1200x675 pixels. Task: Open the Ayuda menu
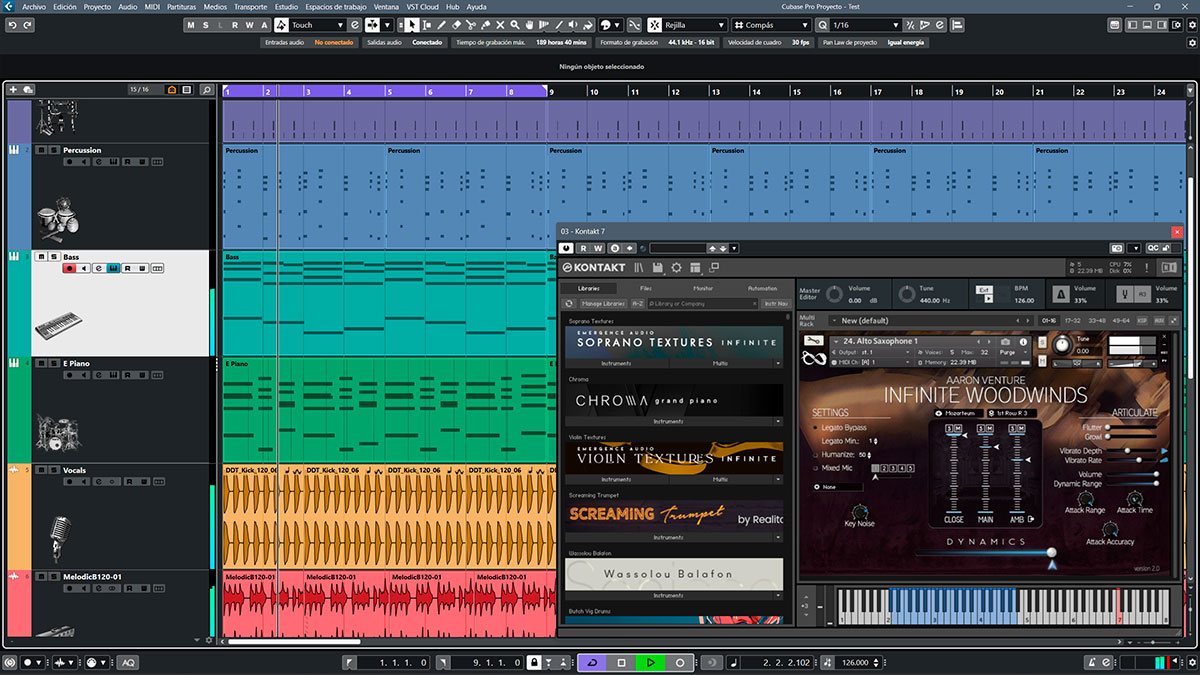(477, 6)
